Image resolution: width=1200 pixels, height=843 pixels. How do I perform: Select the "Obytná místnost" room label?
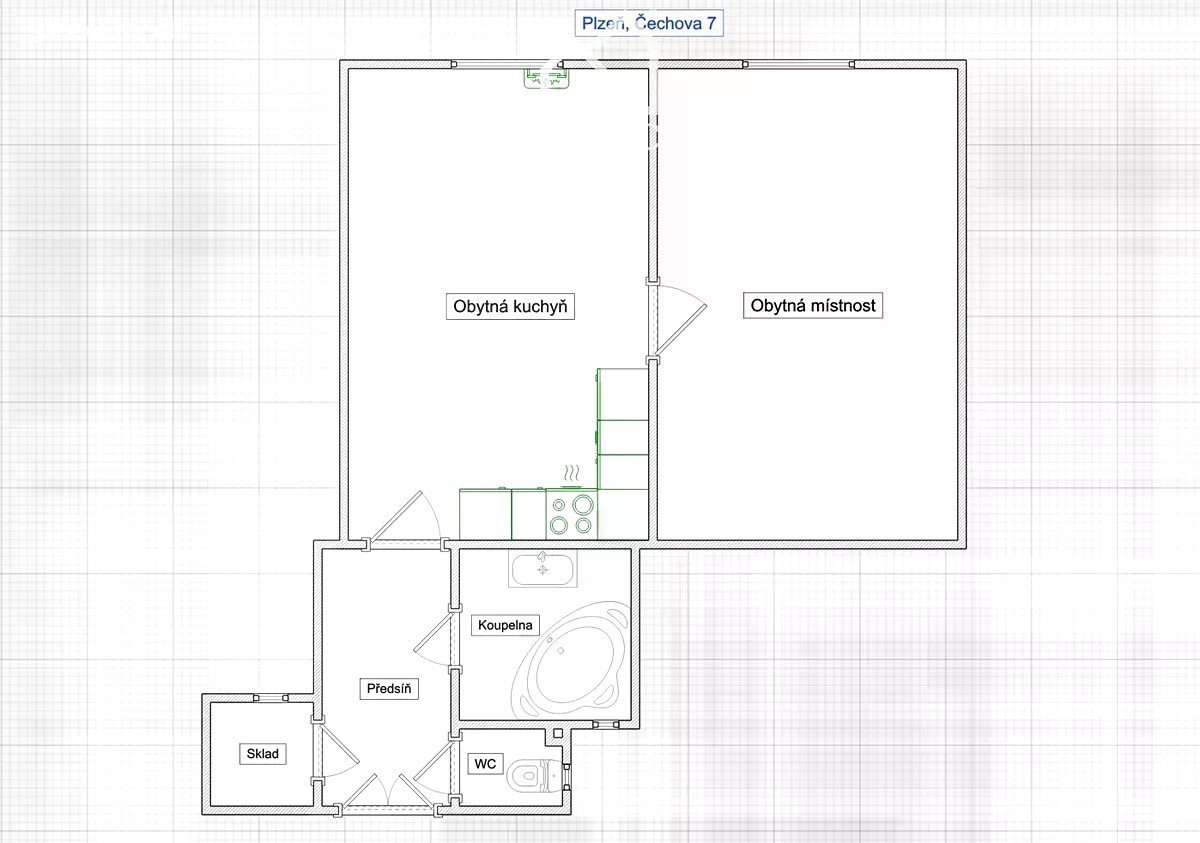(x=813, y=306)
